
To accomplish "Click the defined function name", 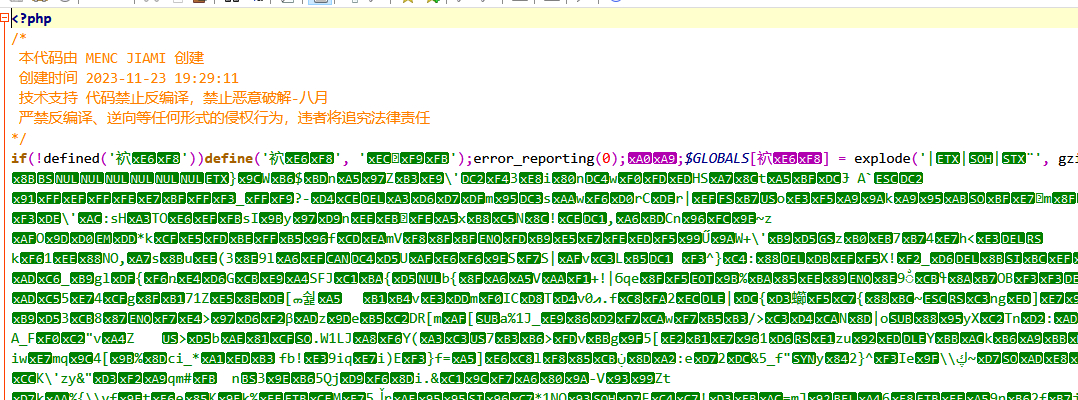I will pos(70,159).
